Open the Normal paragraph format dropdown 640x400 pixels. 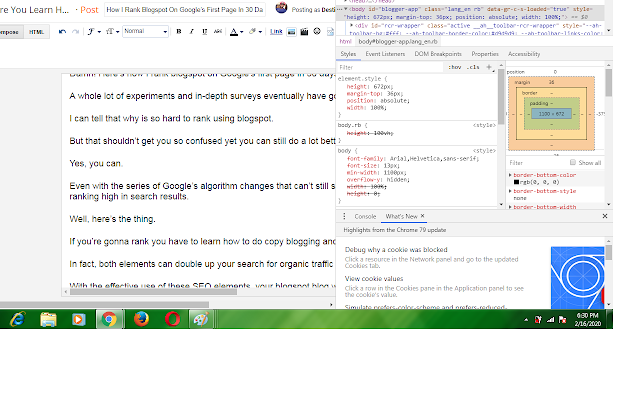[145, 31]
